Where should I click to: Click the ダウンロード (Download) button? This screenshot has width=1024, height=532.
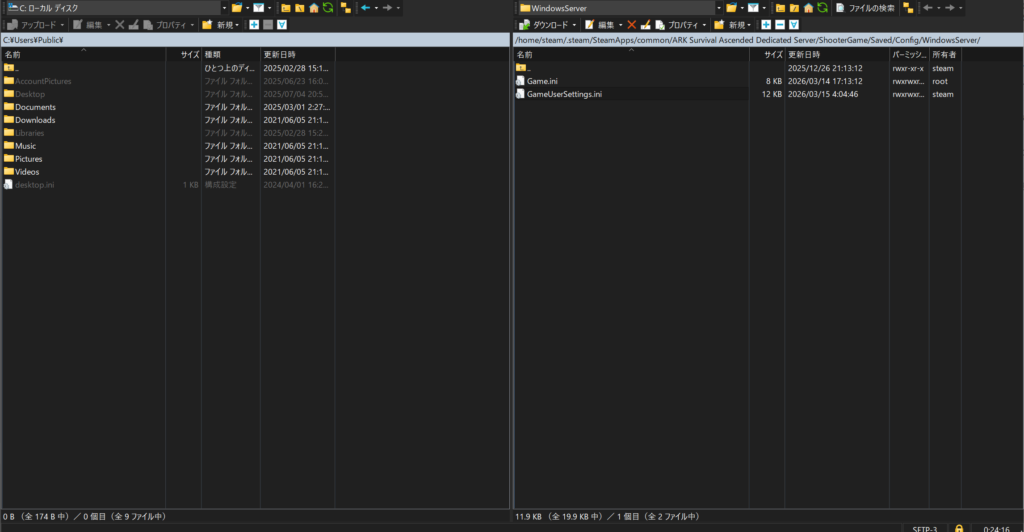(x=544, y=24)
